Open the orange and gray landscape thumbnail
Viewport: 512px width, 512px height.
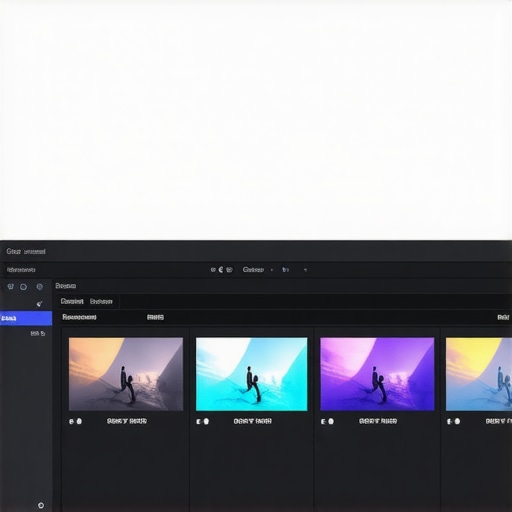[x=126, y=374]
